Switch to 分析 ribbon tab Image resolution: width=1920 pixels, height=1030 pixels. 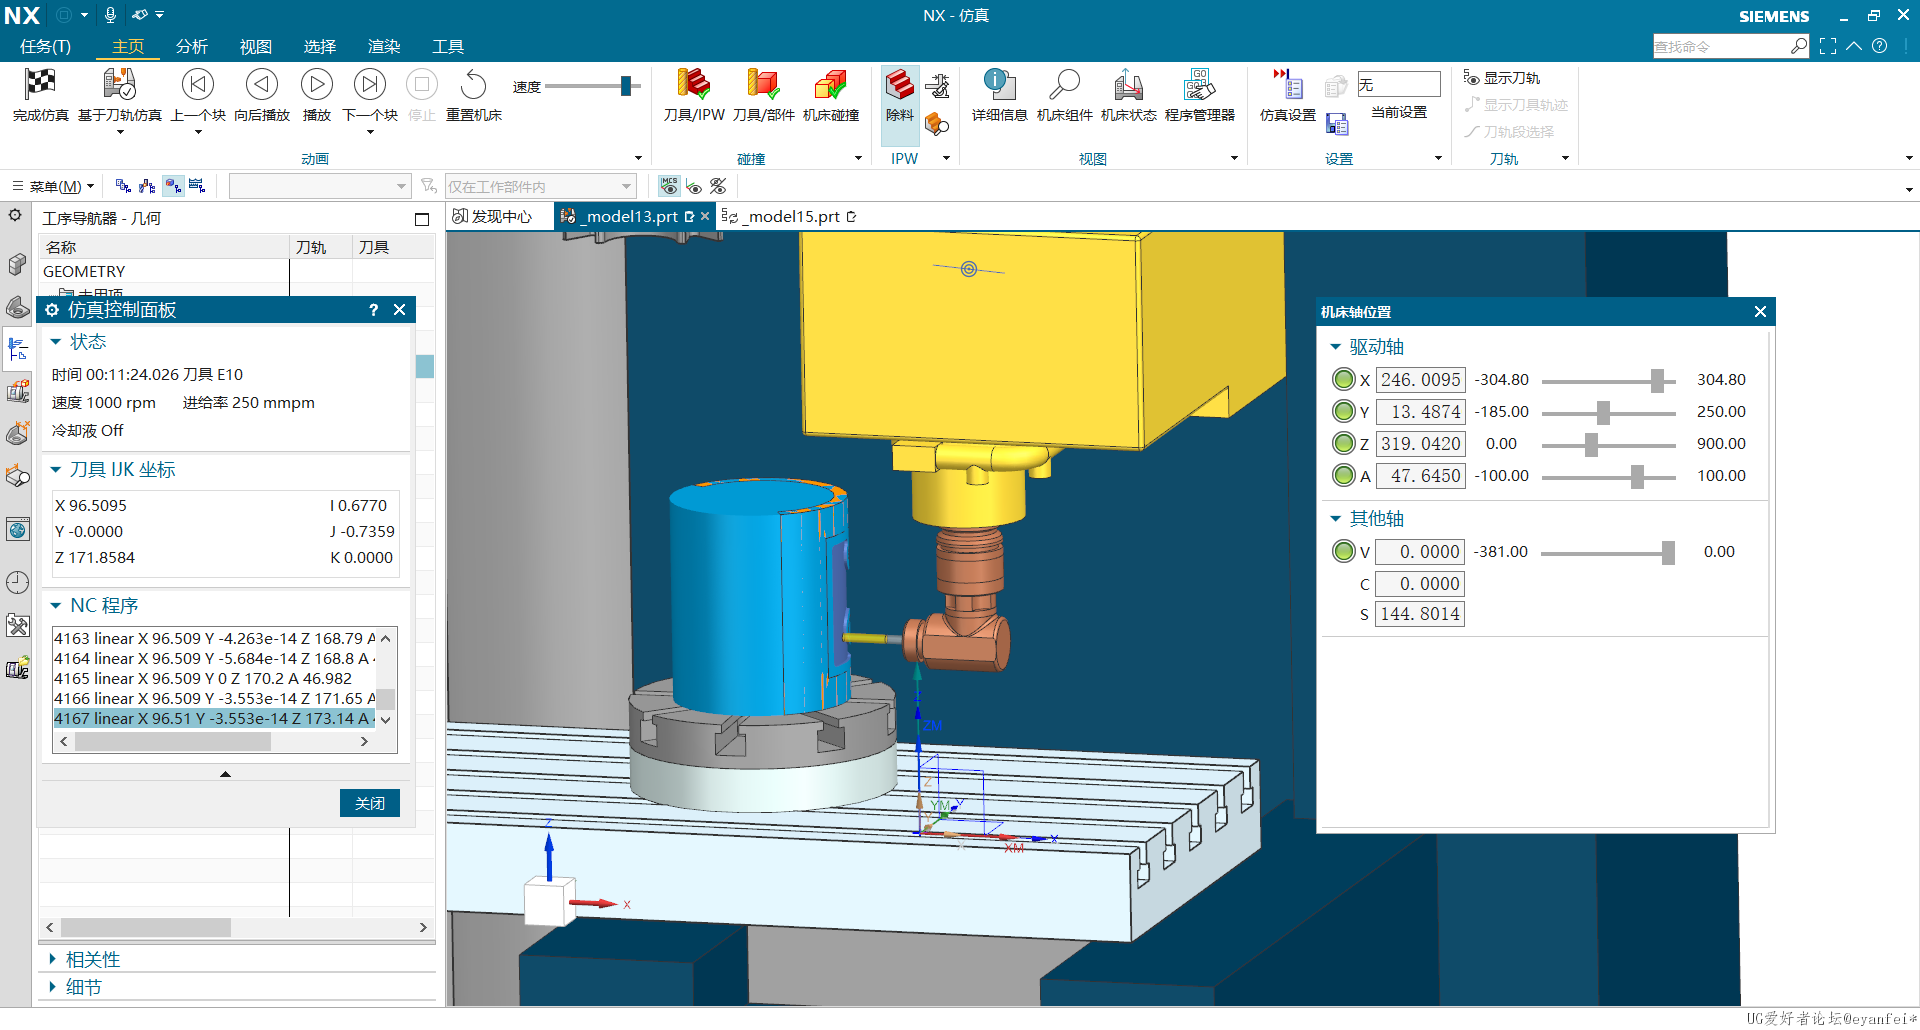(192, 46)
